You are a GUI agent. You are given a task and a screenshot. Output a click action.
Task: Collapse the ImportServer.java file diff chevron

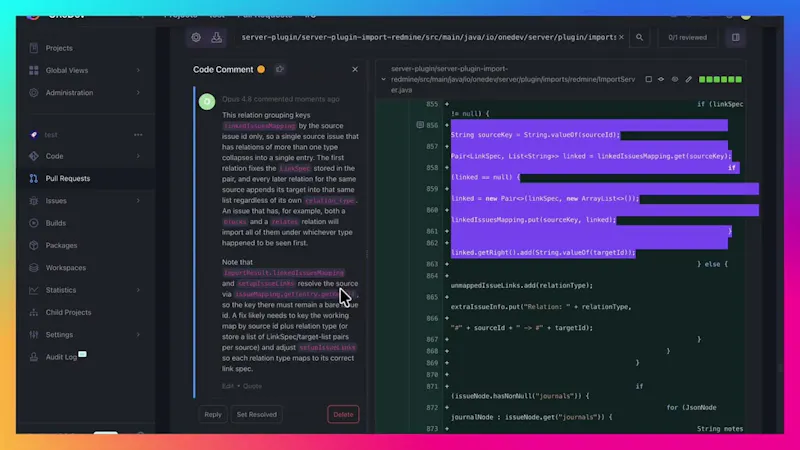(x=383, y=80)
